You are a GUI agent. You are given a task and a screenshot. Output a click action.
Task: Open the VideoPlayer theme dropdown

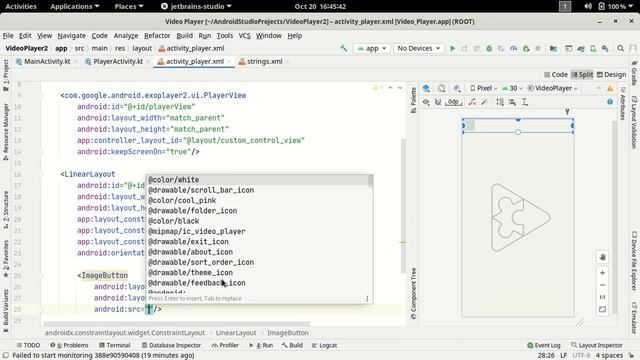pos(553,88)
